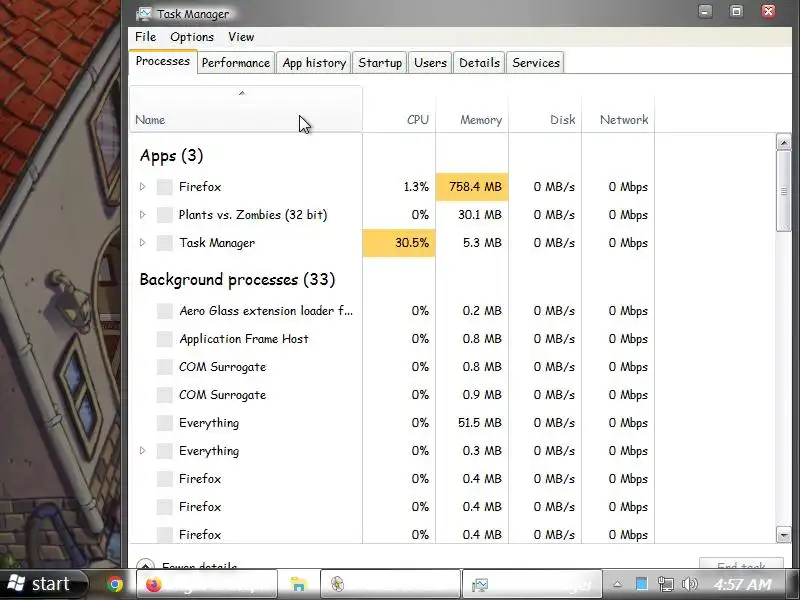
Task: Click the Application Frame Host icon
Action: coord(164,339)
